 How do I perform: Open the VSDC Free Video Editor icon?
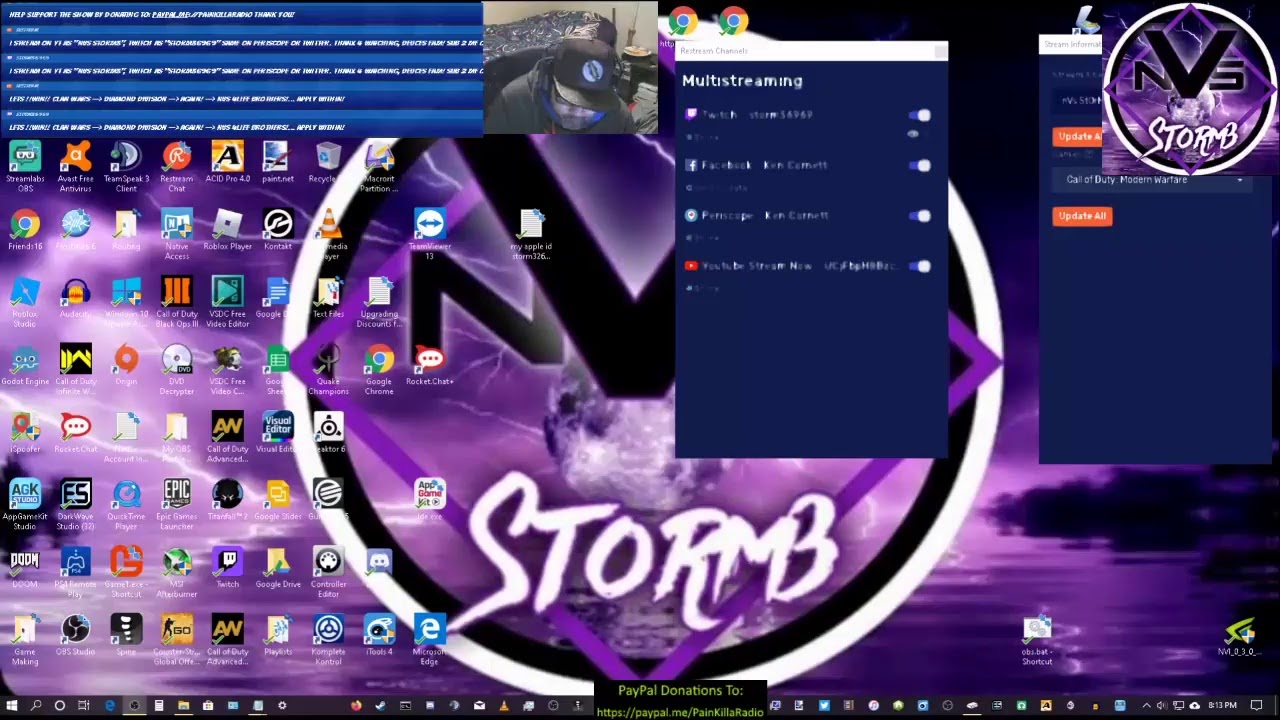[x=227, y=303]
